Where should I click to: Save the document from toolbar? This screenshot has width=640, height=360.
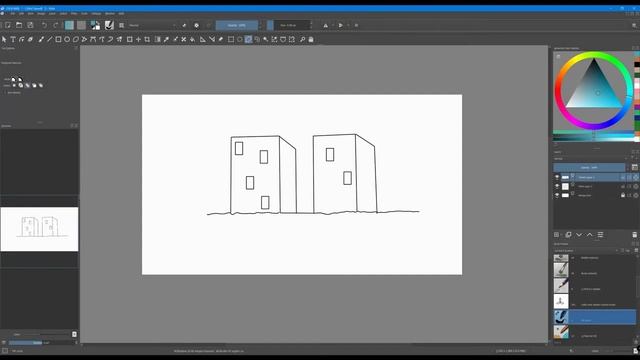[x=30, y=25]
